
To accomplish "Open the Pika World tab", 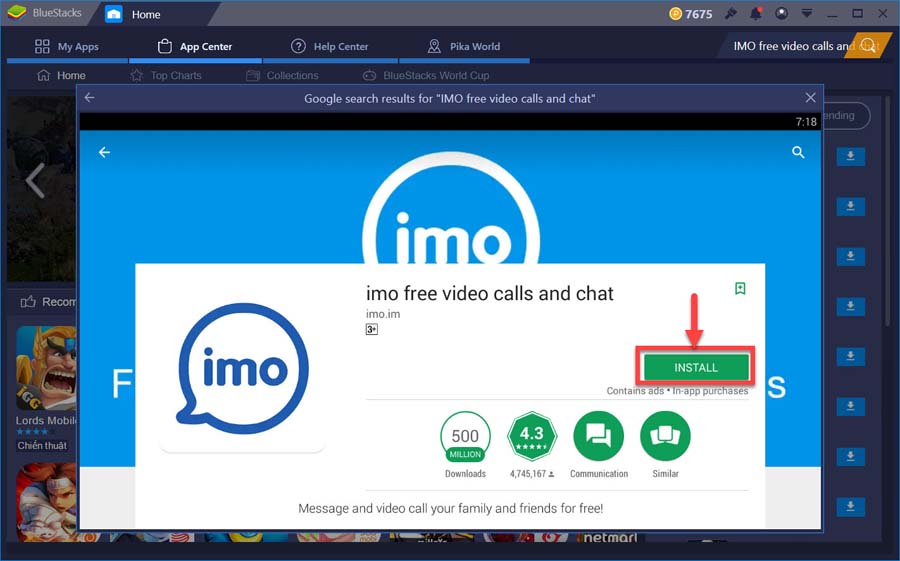I will pos(464,47).
